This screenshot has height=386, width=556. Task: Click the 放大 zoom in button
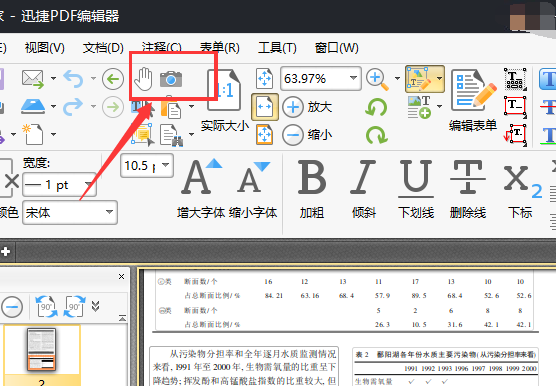[x=307, y=107]
